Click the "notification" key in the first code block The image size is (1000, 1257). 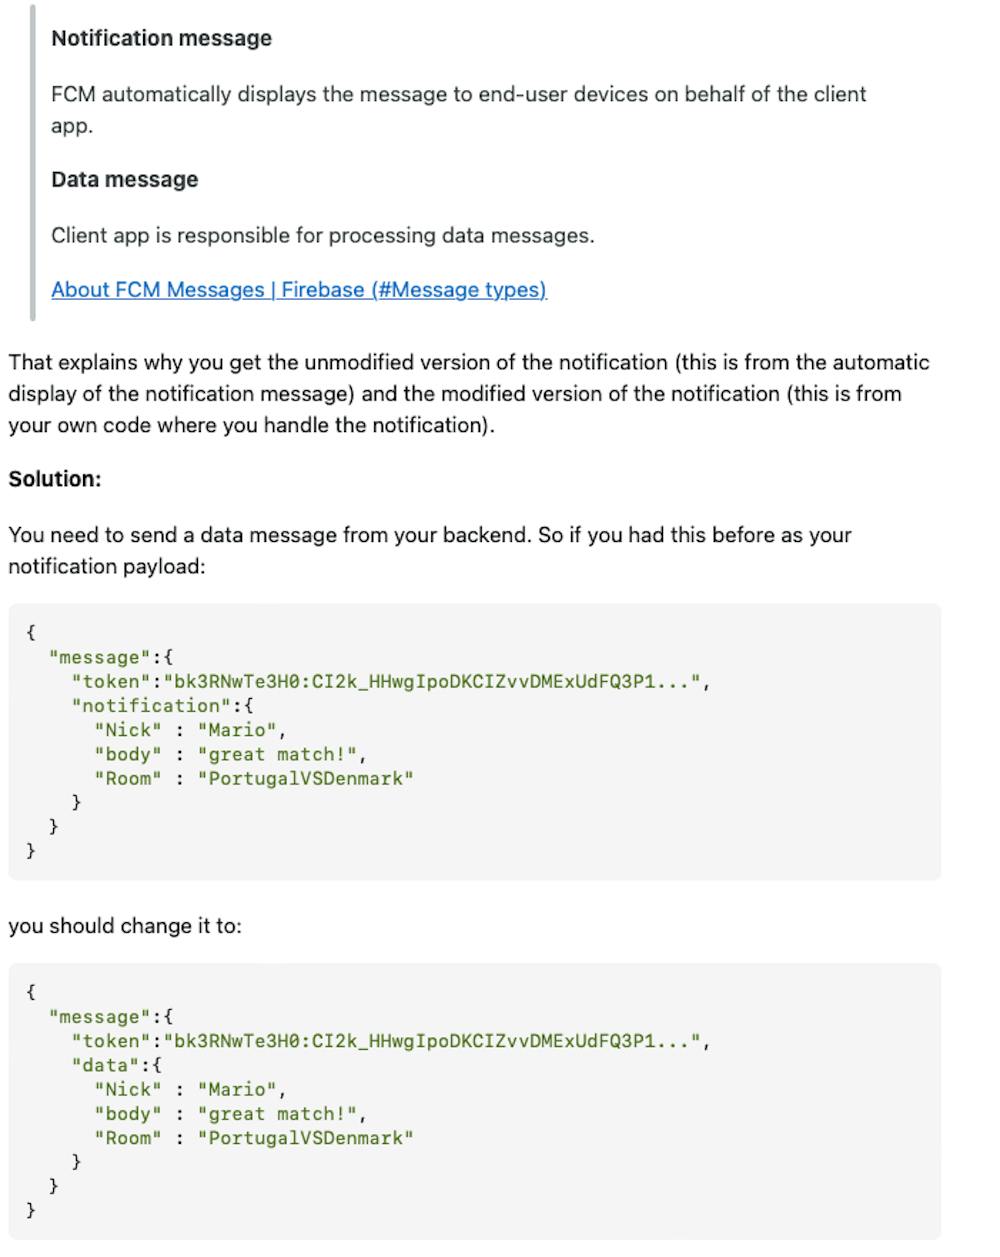click(150, 706)
